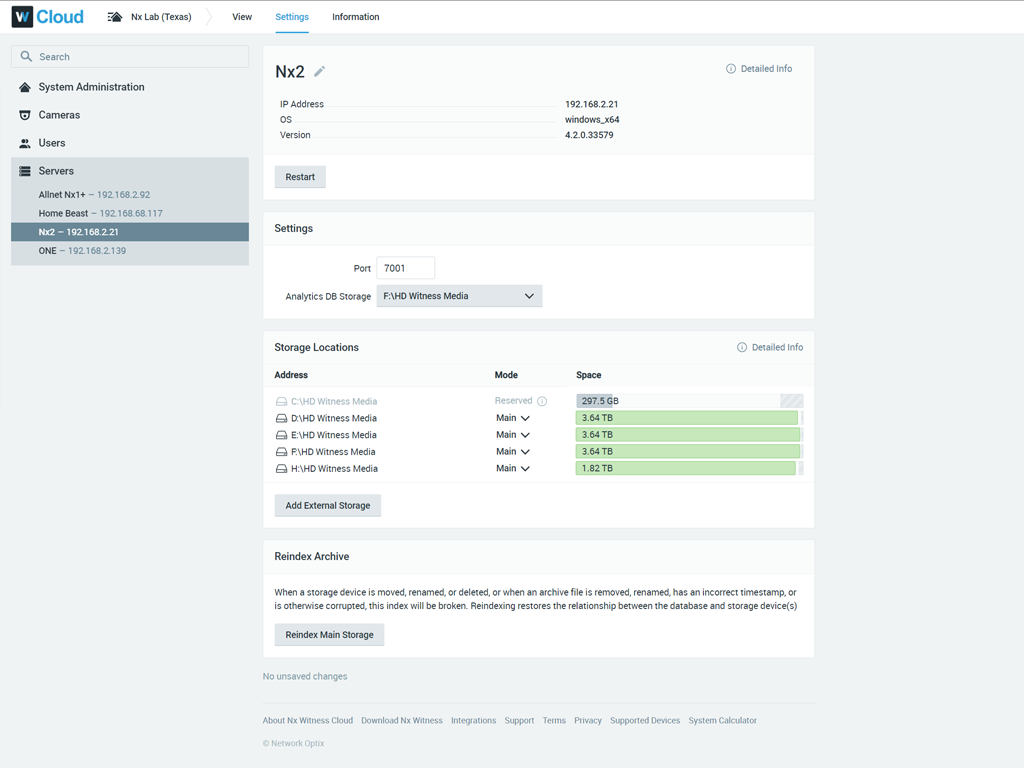
Task: Select server Allnet Nx1+ 192.168.2.92
Action: point(130,195)
